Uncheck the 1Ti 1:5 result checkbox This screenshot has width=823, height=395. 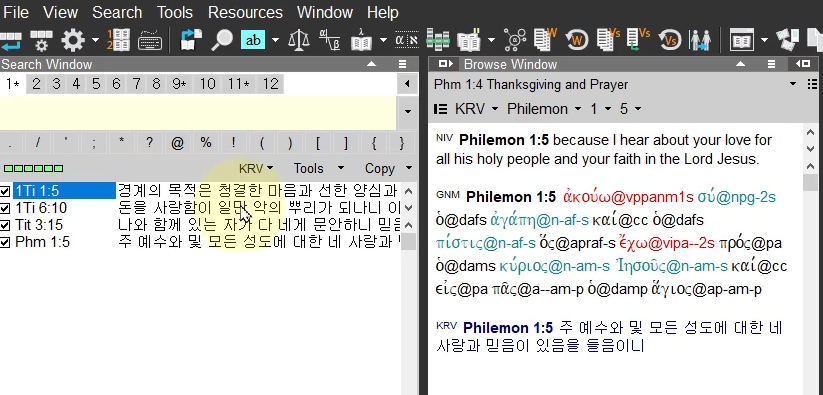(5, 191)
